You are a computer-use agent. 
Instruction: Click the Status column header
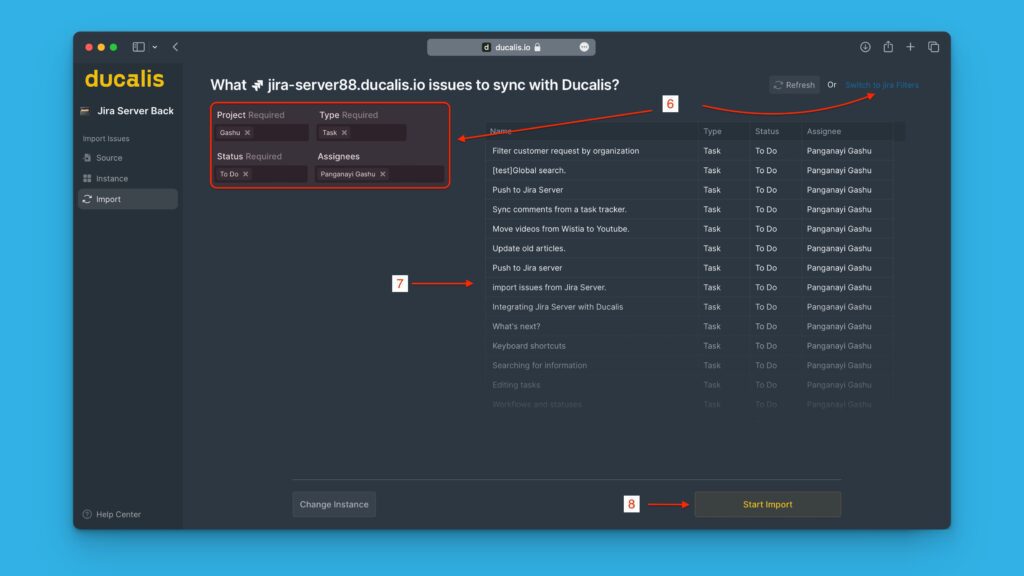[x=767, y=131]
